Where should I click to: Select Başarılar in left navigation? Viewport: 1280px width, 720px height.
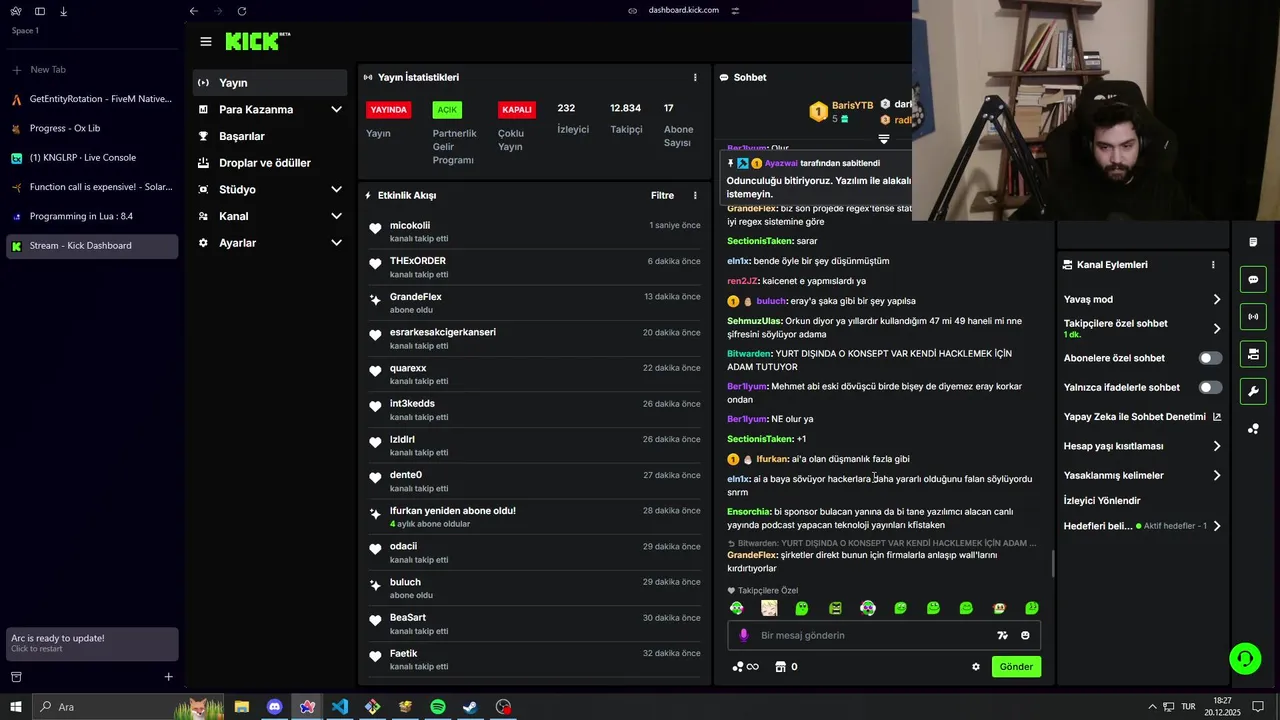[270, 136]
